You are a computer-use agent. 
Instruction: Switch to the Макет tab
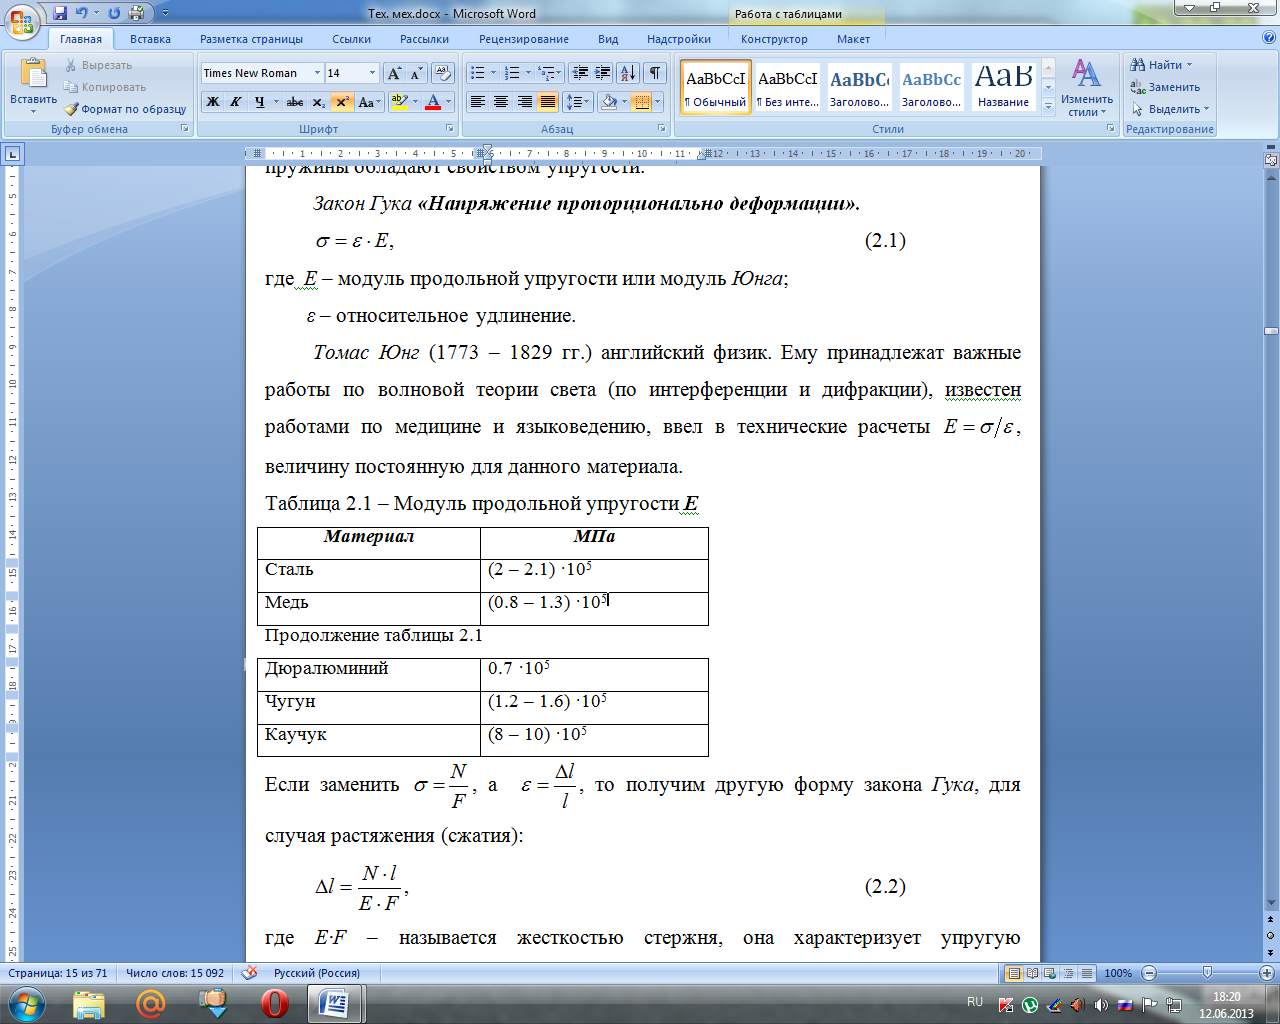click(x=853, y=39)
